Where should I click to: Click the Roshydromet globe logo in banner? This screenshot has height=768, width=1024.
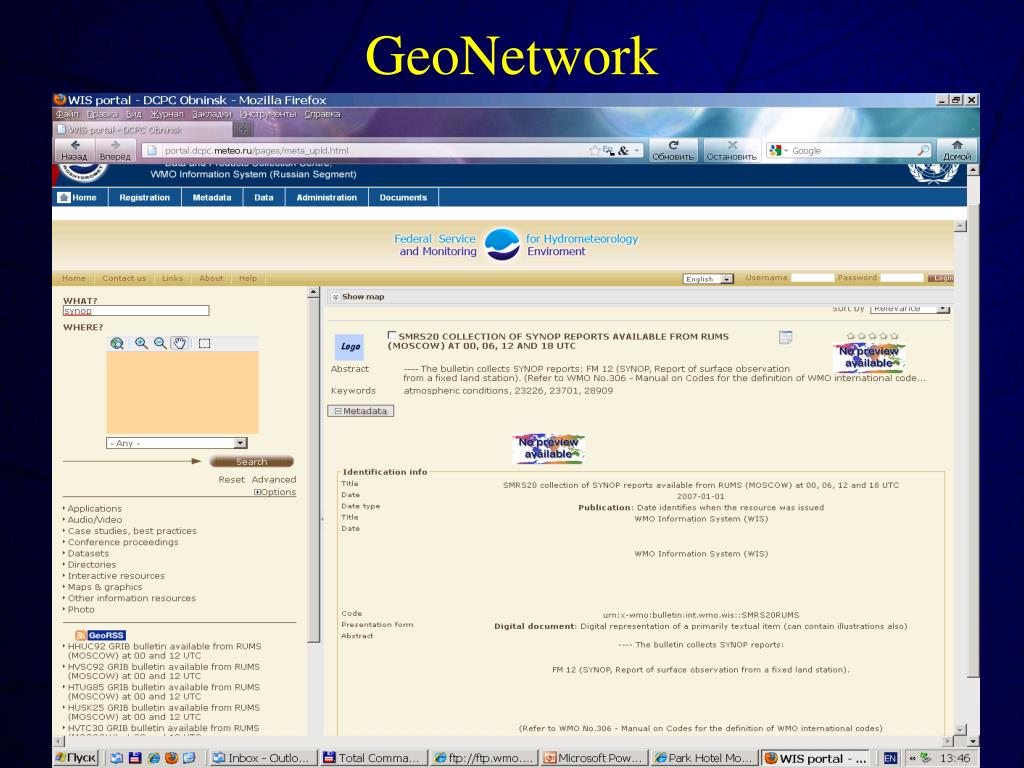(502, 244)
